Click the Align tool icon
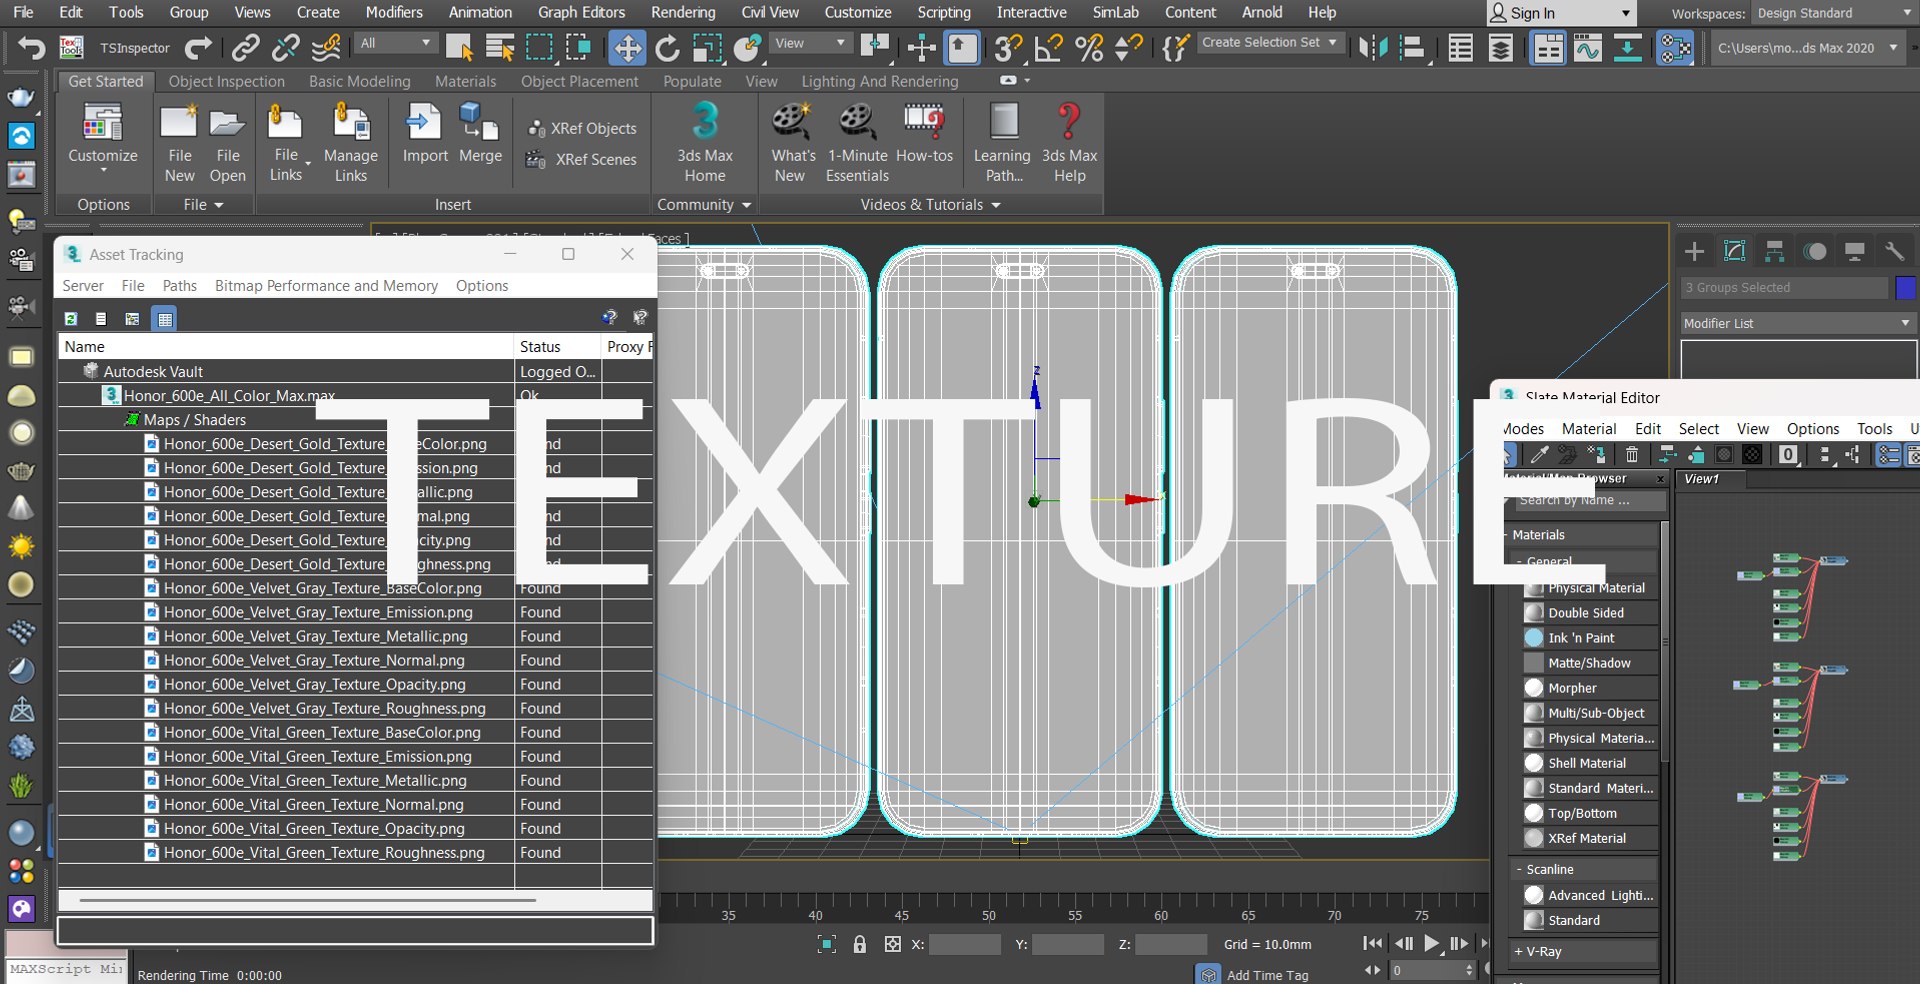Viewport: 1920px width, 984px height. pyautogui.click(x=1412, y=47)
